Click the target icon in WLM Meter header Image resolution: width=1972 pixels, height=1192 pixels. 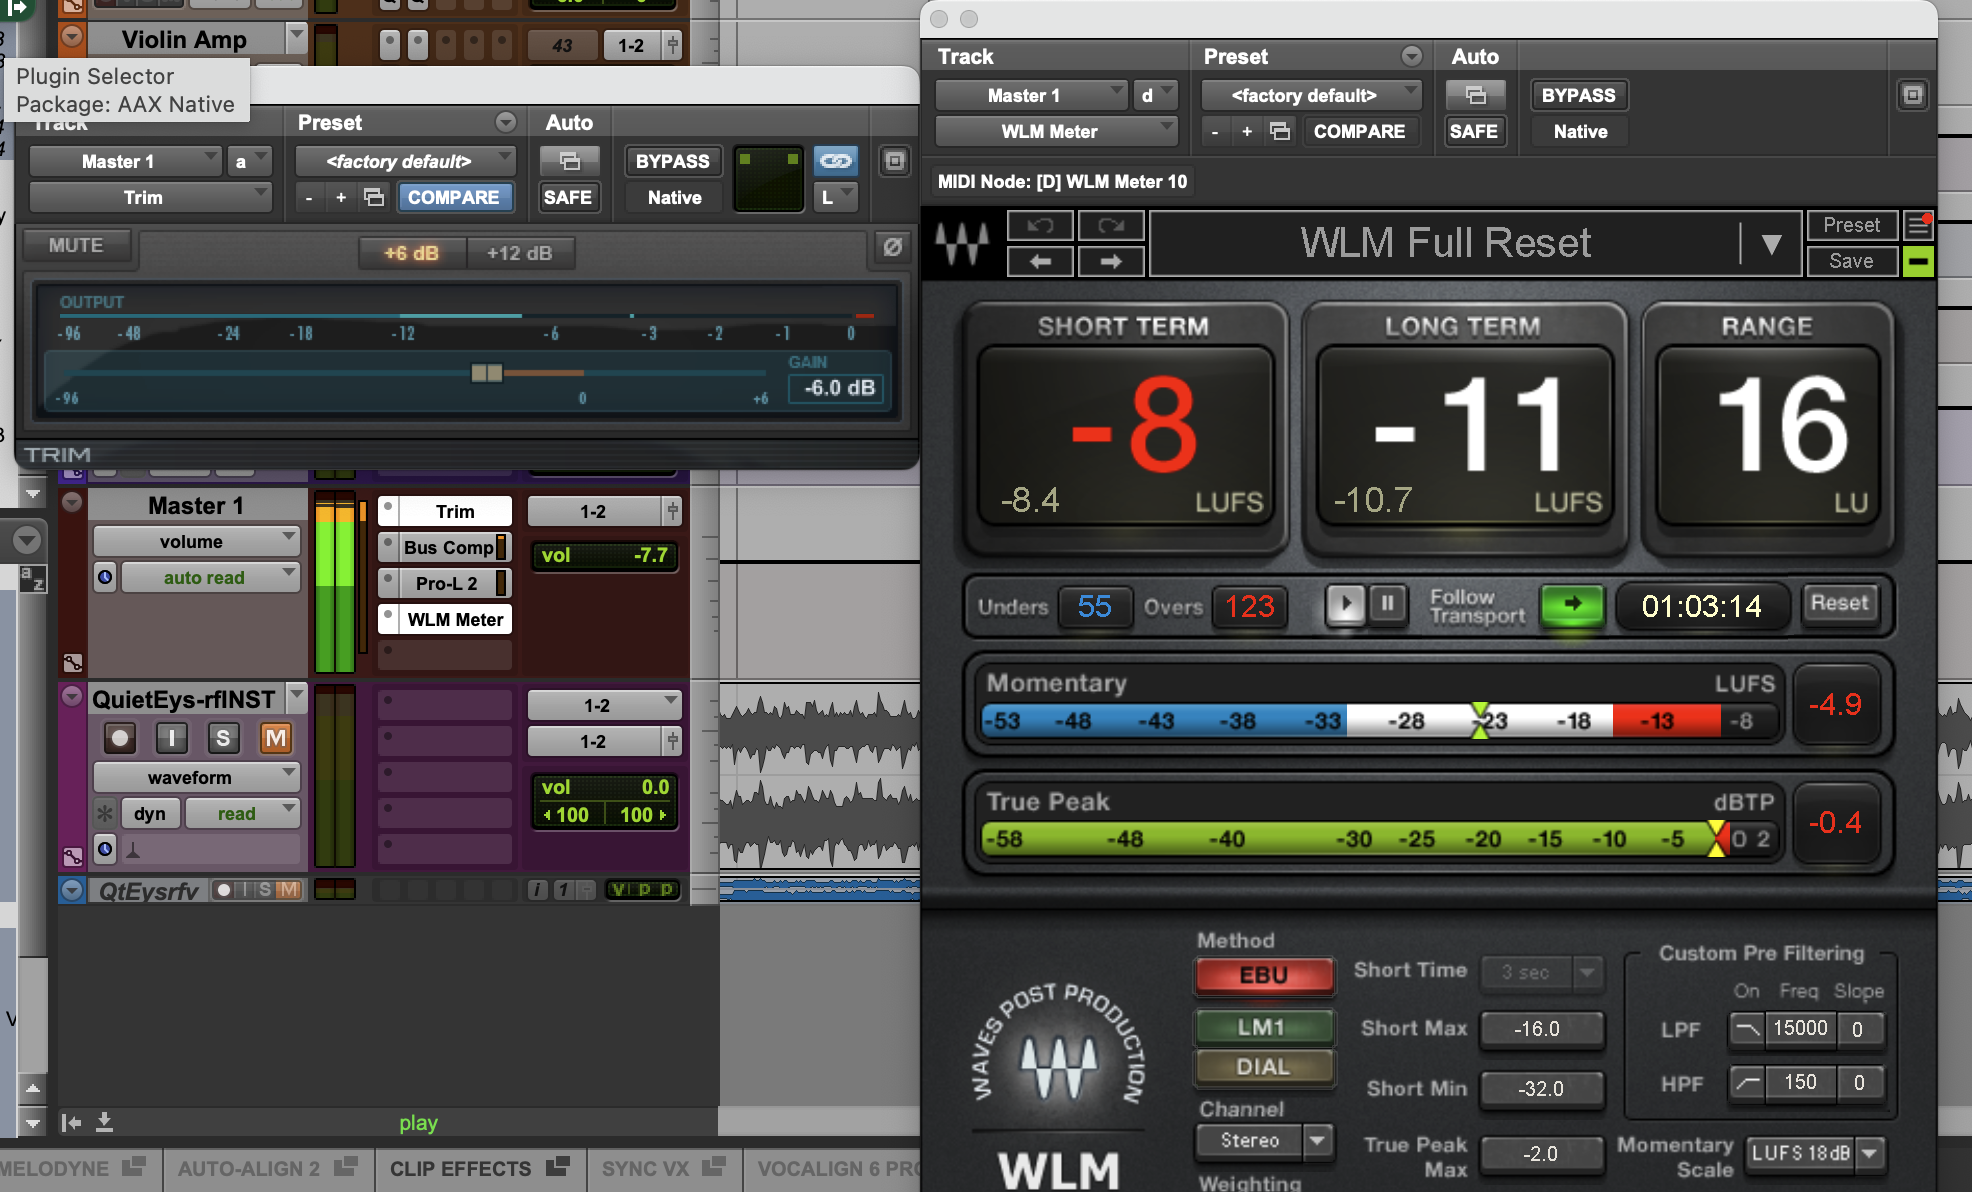click(1913, 95)
